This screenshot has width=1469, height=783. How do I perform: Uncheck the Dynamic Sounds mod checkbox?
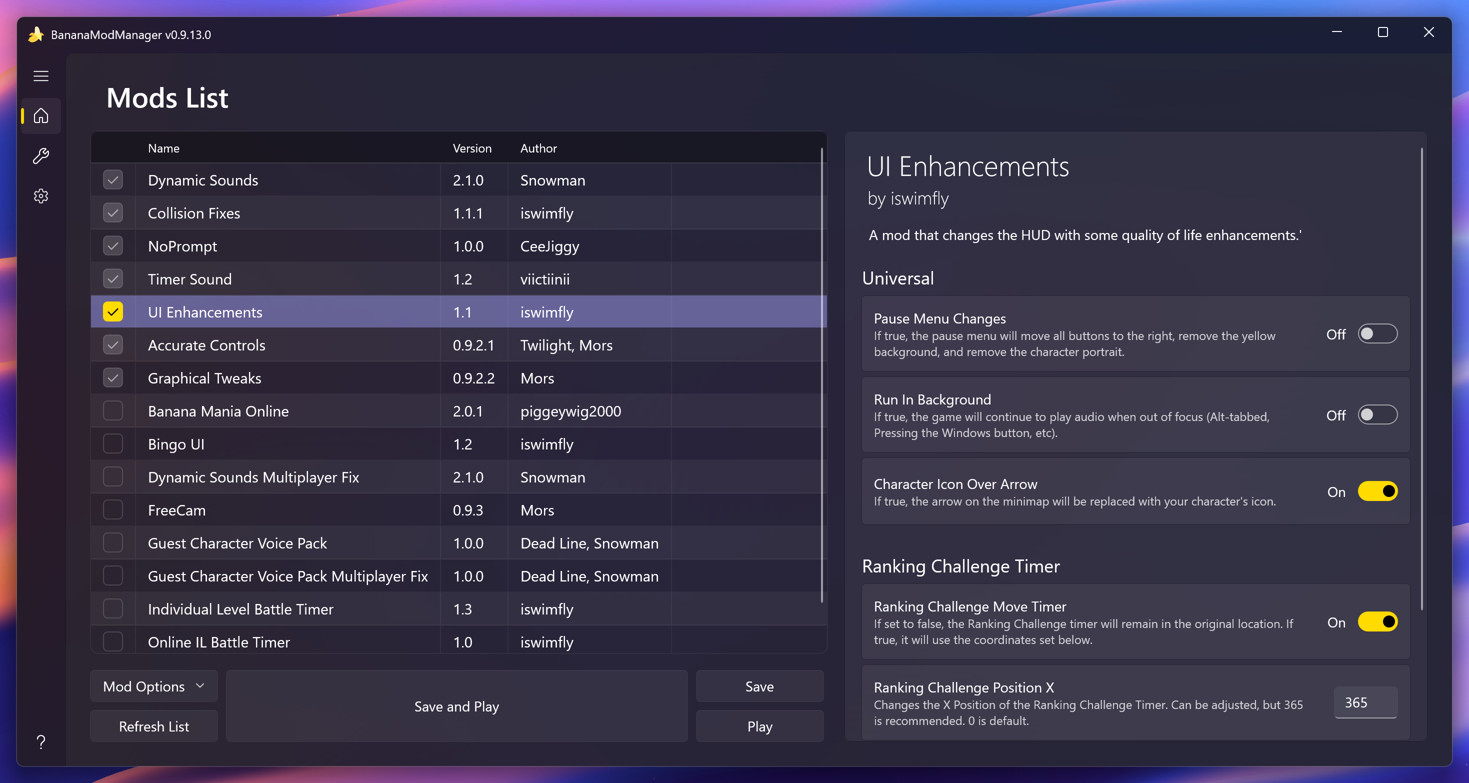113,180
